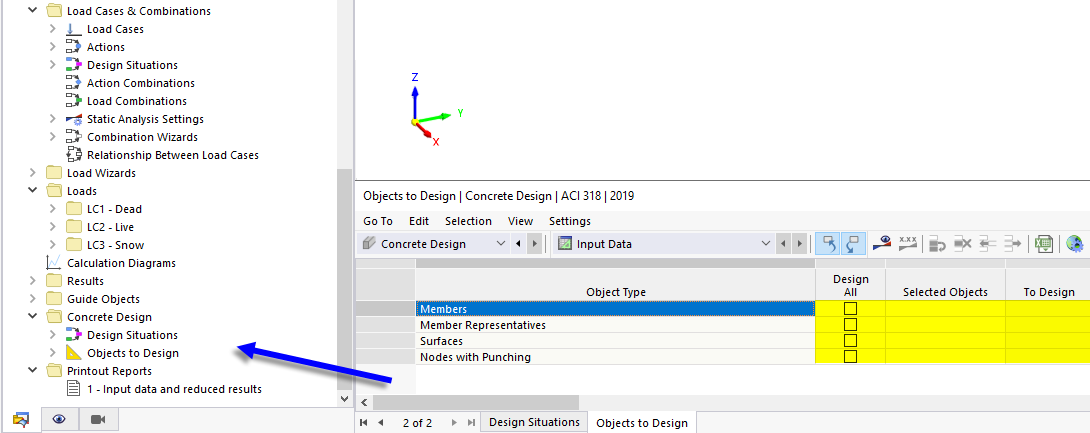Toggle select-in-table sync button in table toolbar

(853, 243)
